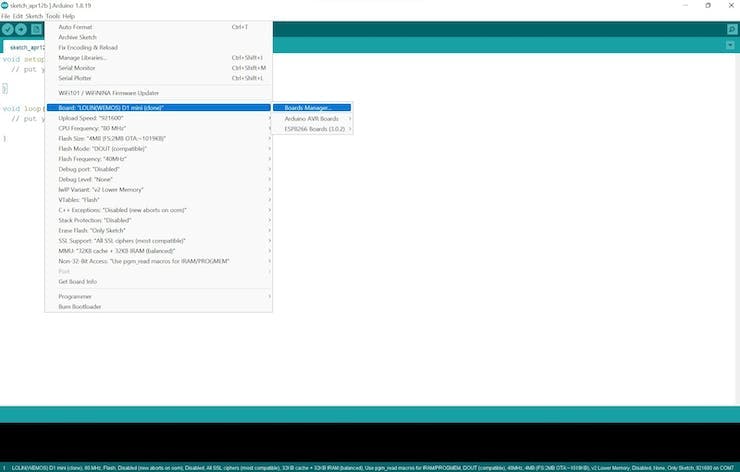Expand the Programmer submenu
The width and height of the screenshot is (740, 472).
(x=159, y=296)
